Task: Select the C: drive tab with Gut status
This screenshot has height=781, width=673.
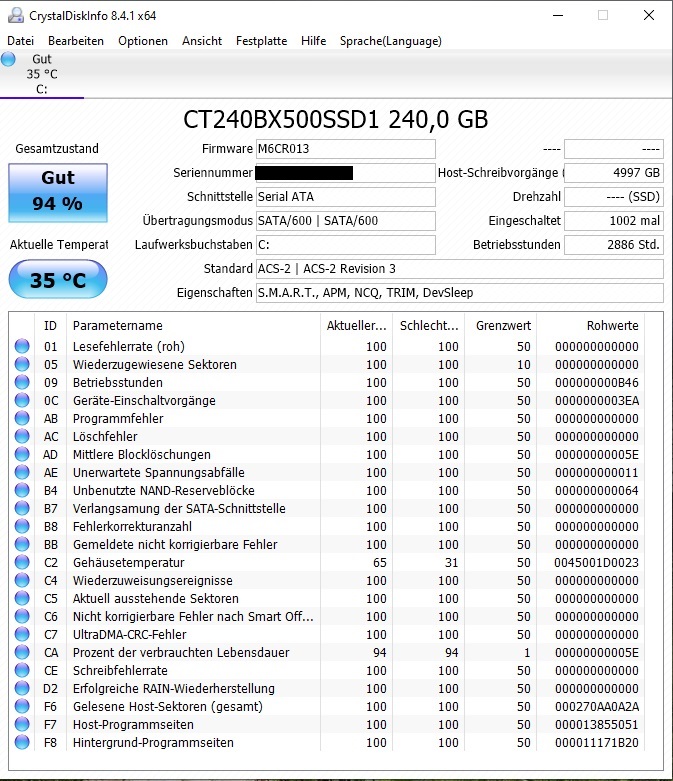Action: click(42, 74)
